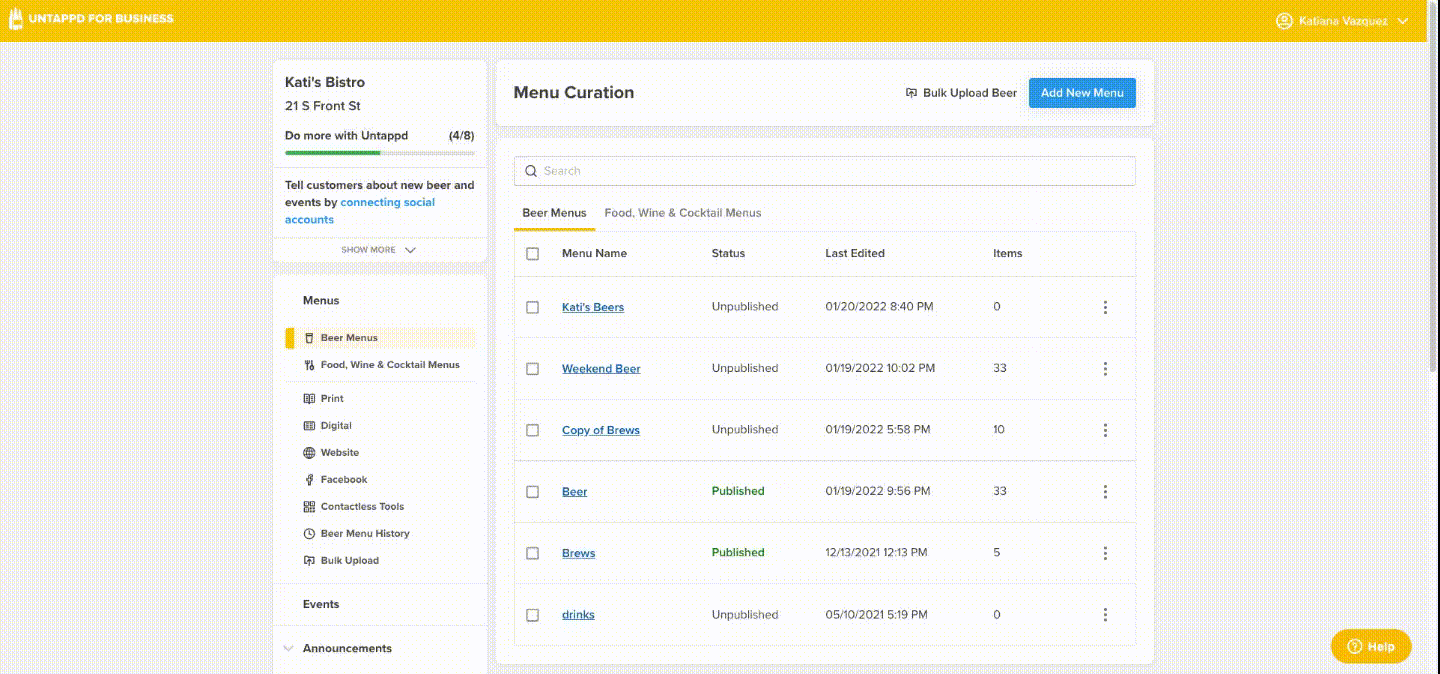Click the Add New Menu button
The image size is (1440, 674).
[1082, 93]
